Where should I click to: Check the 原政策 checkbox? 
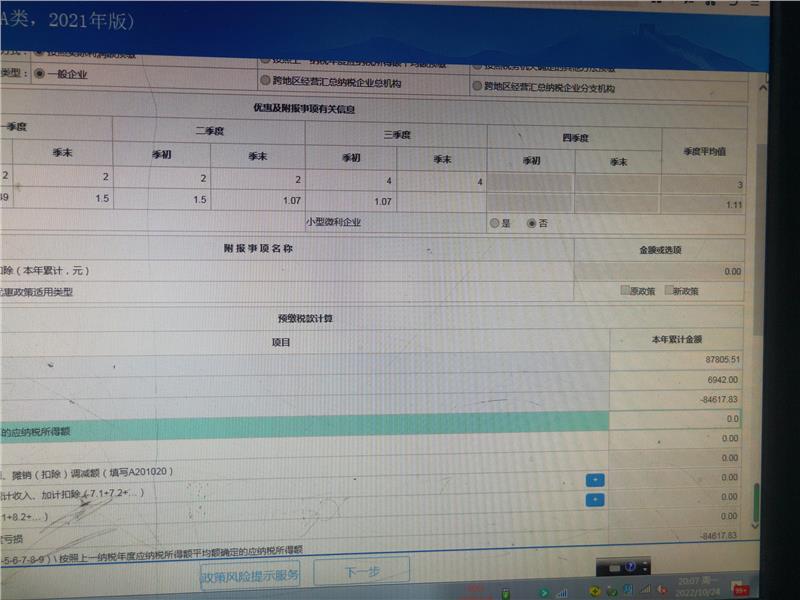point(625,291)
